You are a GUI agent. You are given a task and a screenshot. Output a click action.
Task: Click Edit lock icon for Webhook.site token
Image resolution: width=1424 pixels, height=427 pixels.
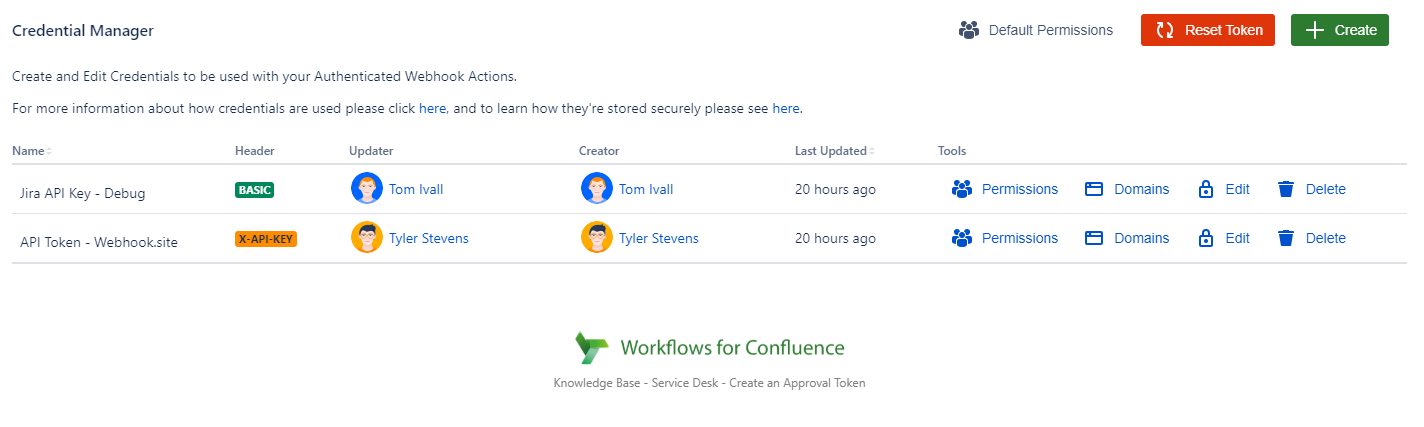coord(1206,238)
